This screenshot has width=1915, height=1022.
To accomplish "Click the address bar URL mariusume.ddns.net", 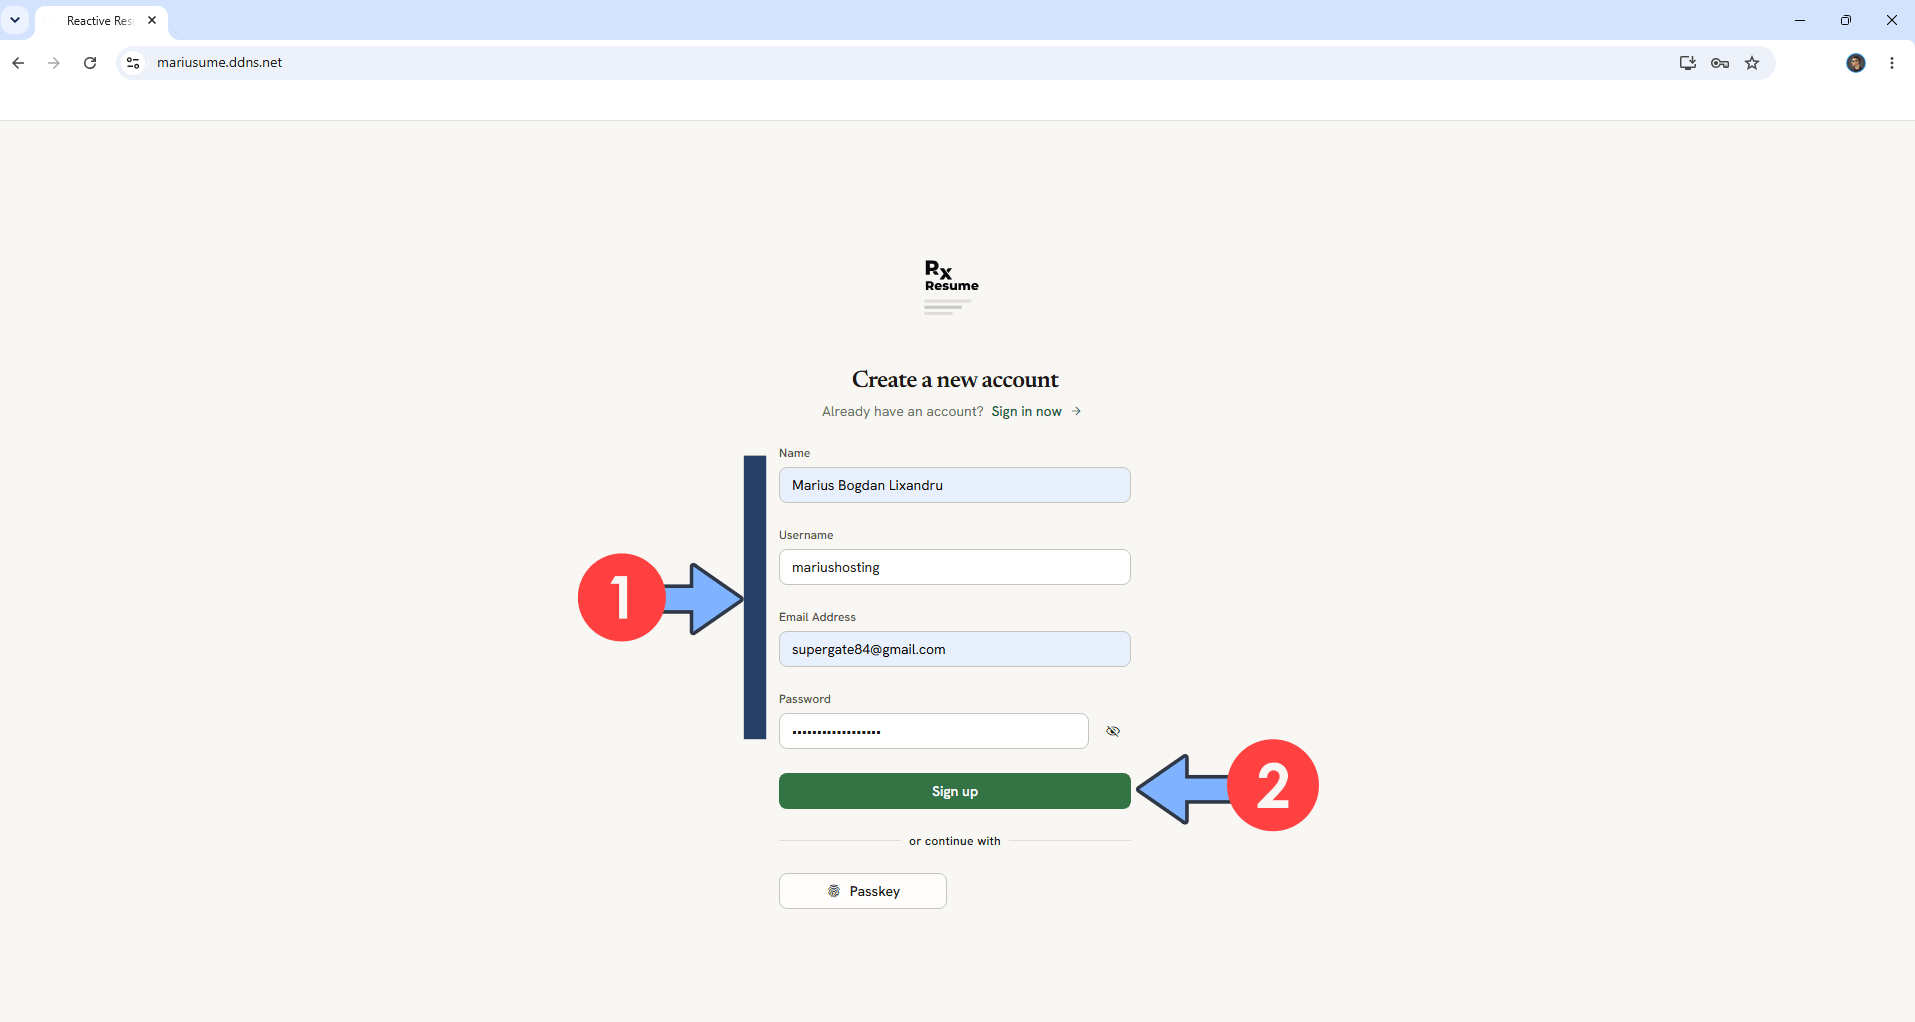I will (219, 63).
